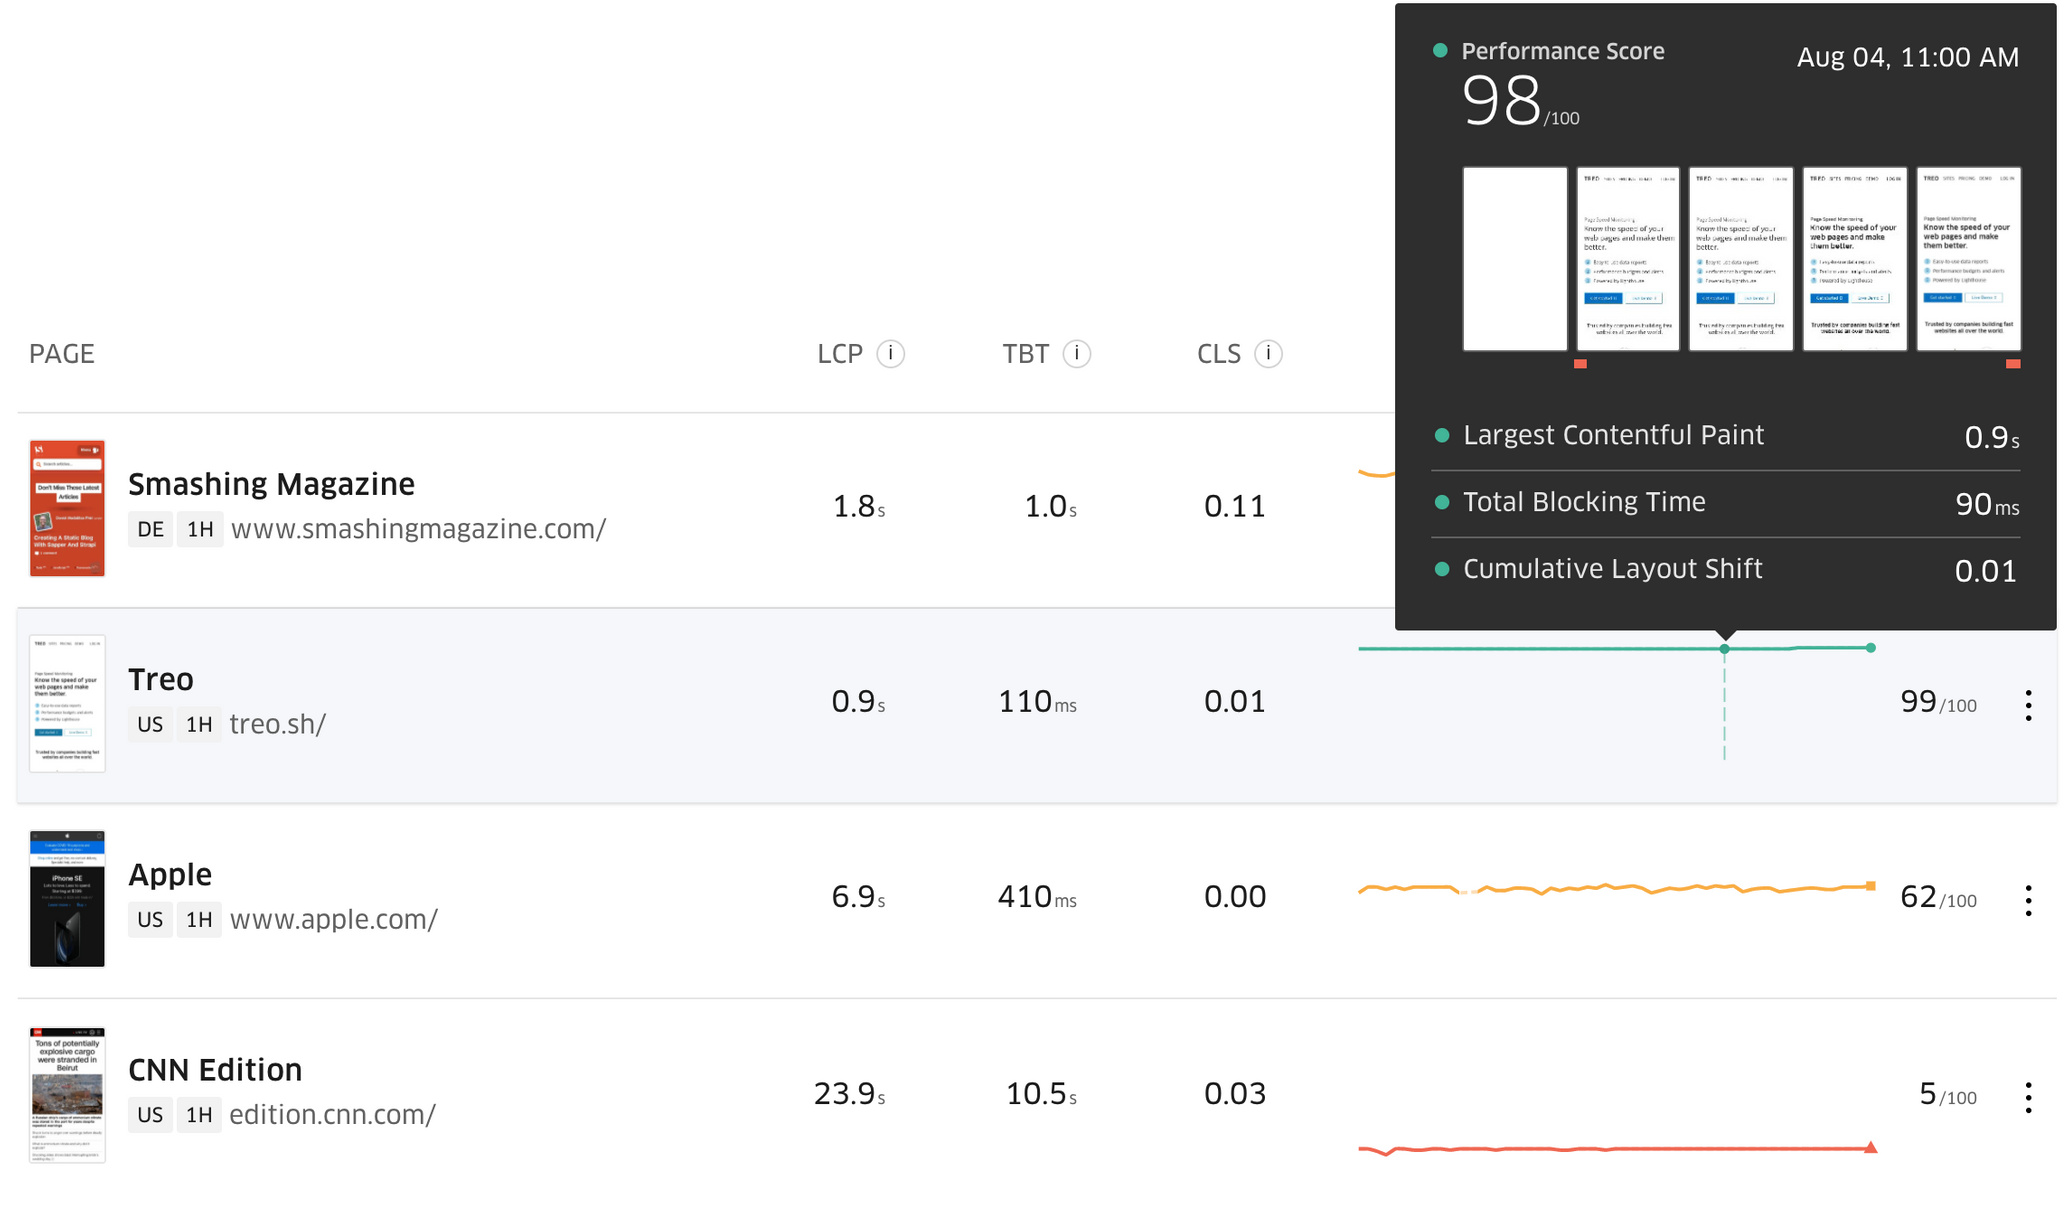The height and width of the screenshot is (1222, 2064).
Task: Select the highlighted point on Treo's score chart
Action: click(1724, 649)
